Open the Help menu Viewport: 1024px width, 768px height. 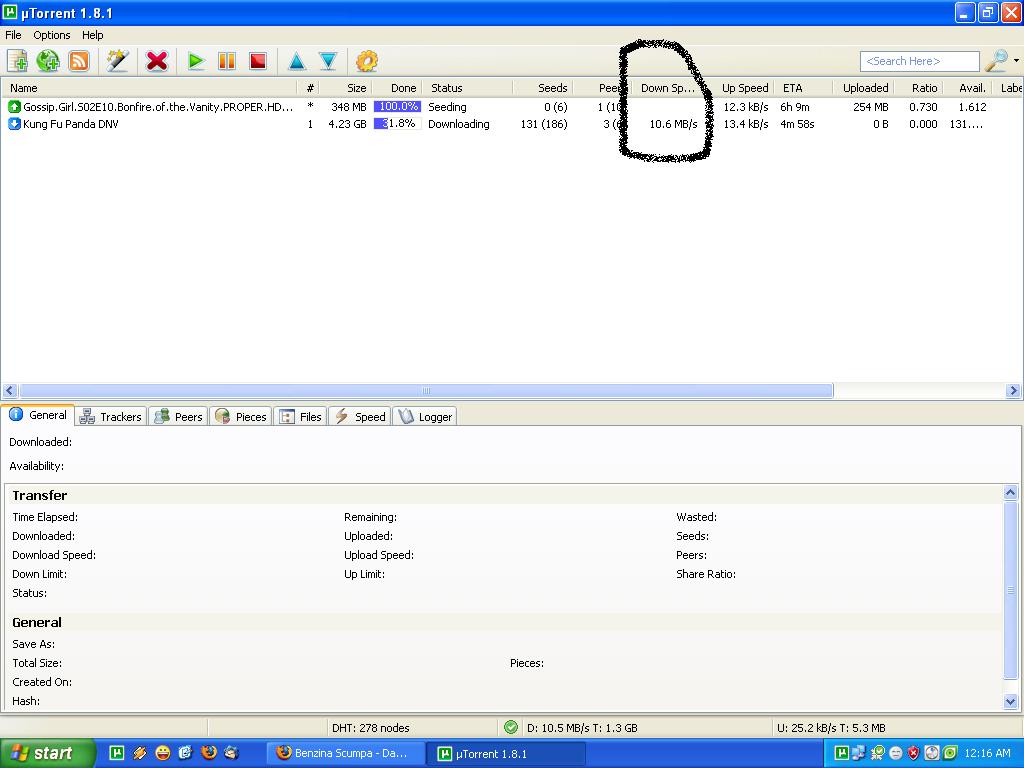(x=92, y=35)
